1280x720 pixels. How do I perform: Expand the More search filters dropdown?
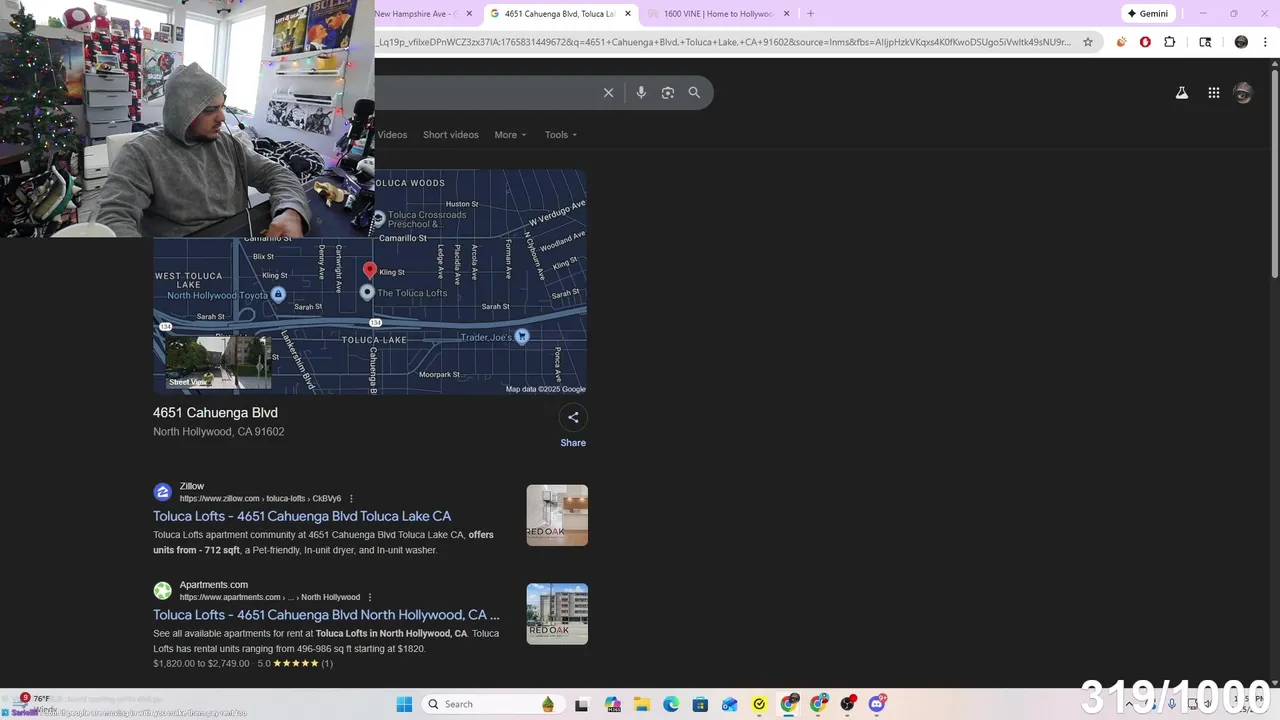click(x=510, y=135)
